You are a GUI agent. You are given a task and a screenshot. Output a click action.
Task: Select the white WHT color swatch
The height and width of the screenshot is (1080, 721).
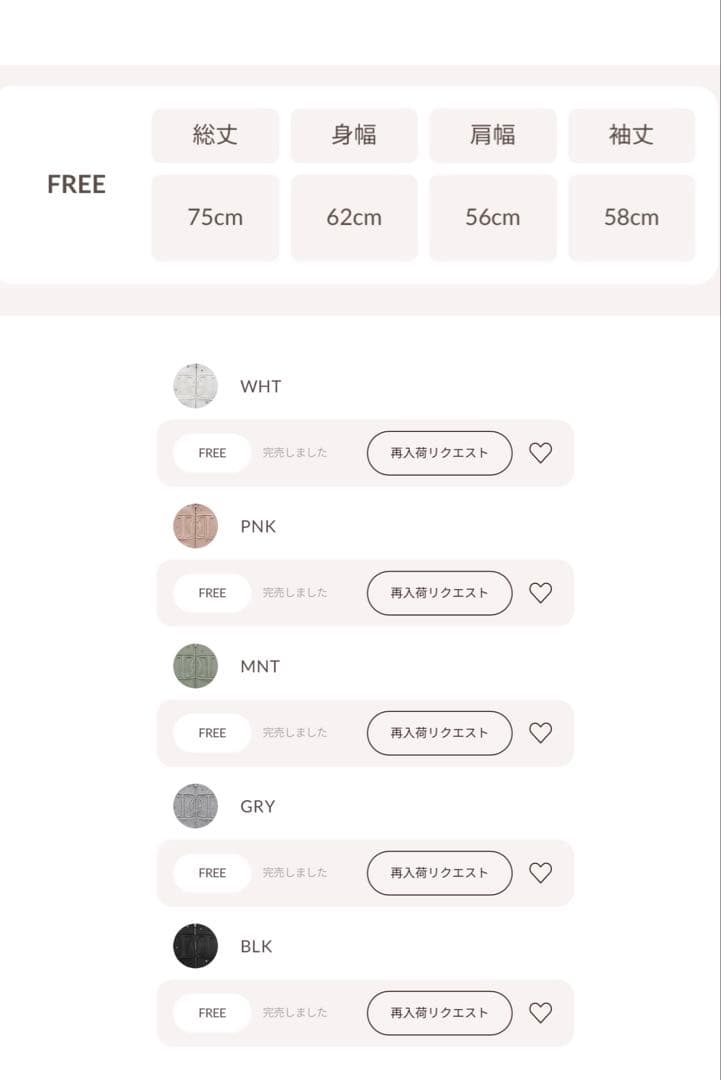[x=195, y=386]
